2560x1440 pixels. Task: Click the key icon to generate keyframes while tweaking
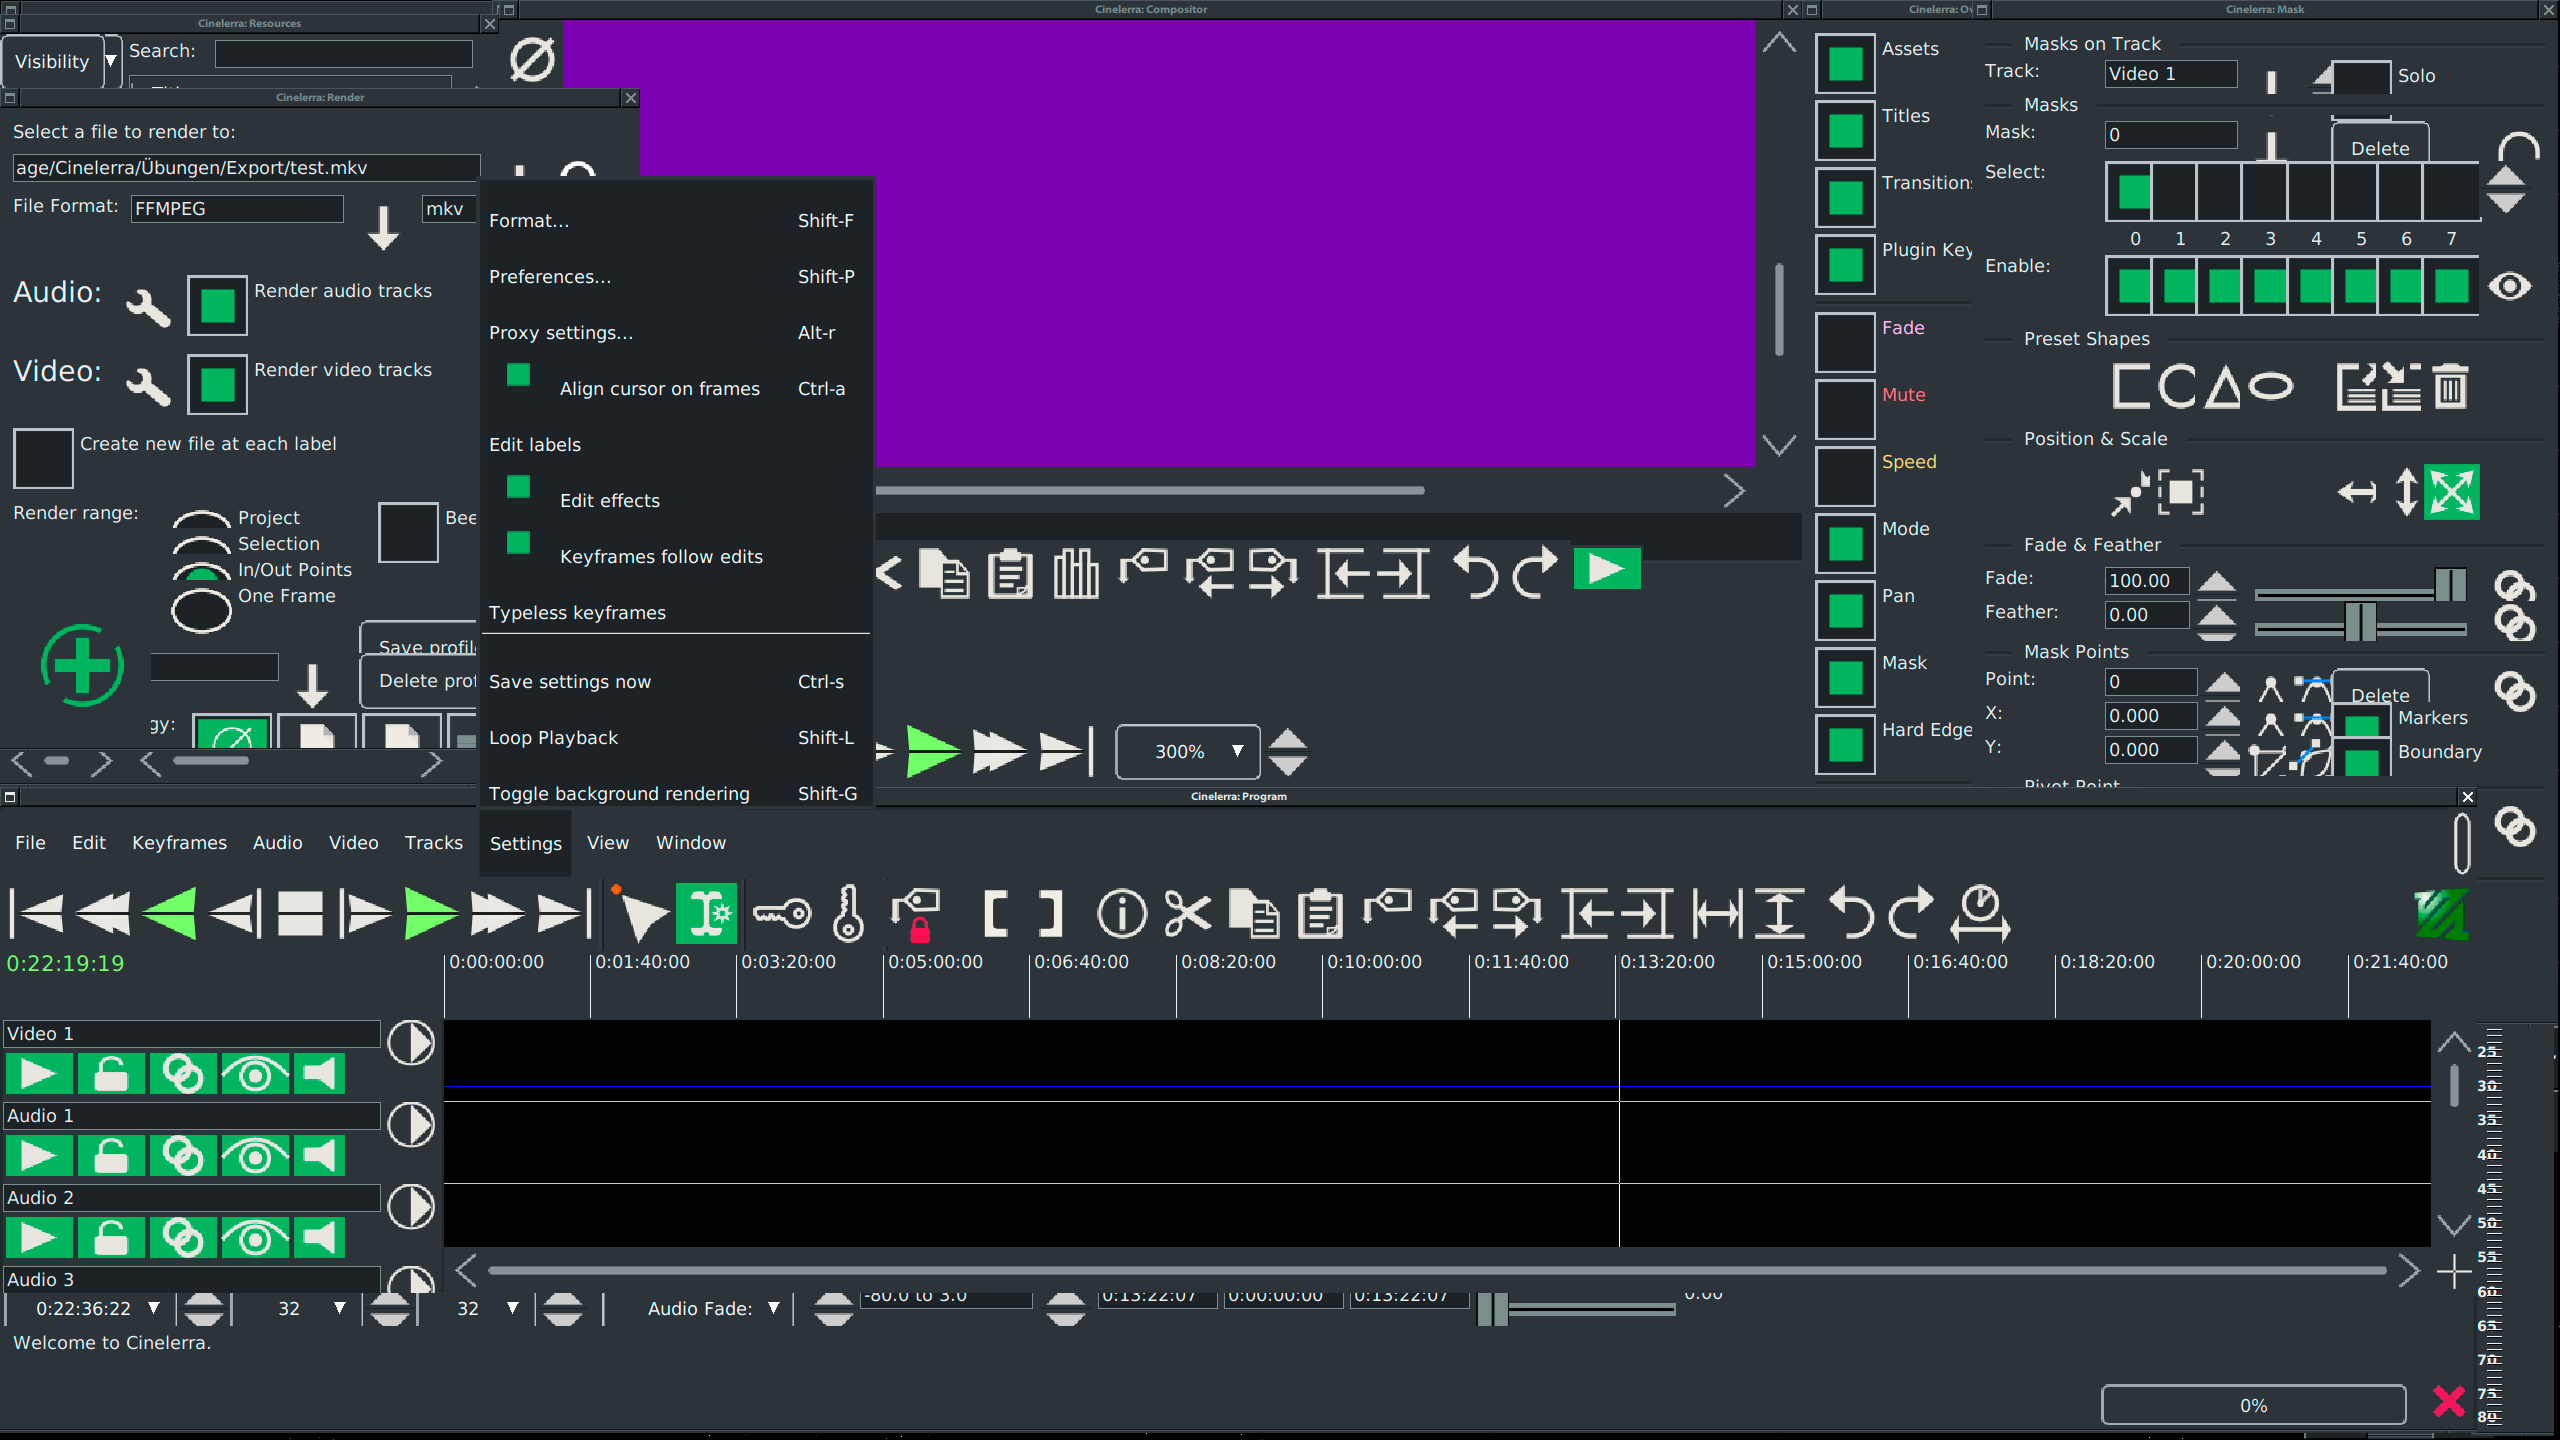point(782,913)
